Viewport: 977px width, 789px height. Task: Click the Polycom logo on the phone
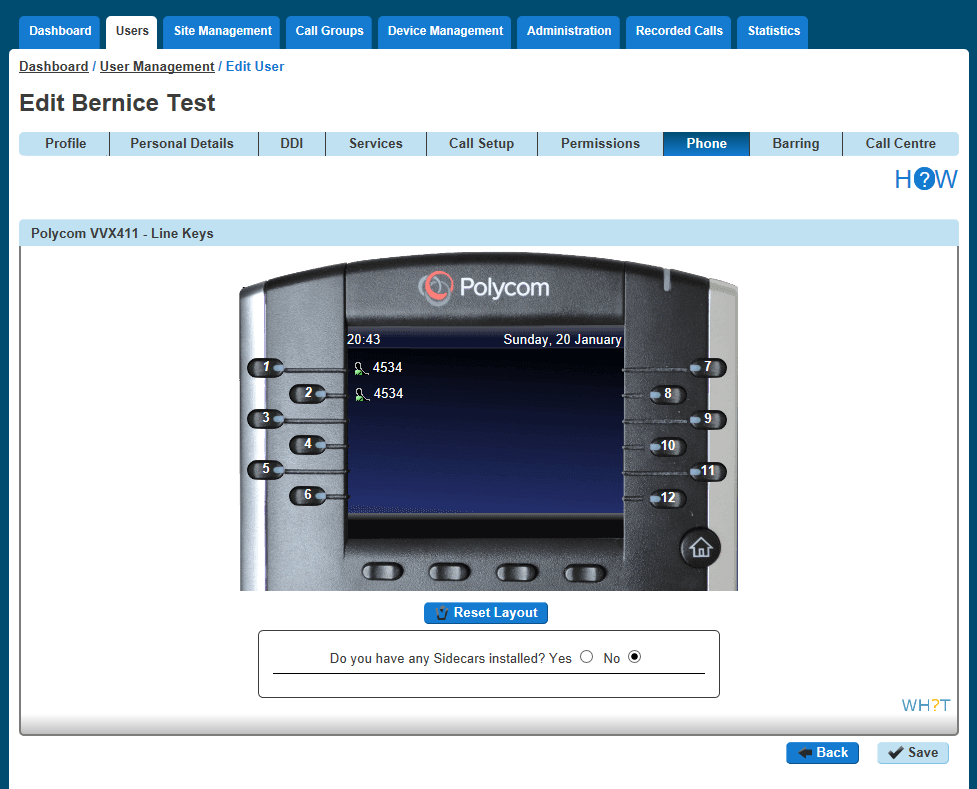pos(484,288)
